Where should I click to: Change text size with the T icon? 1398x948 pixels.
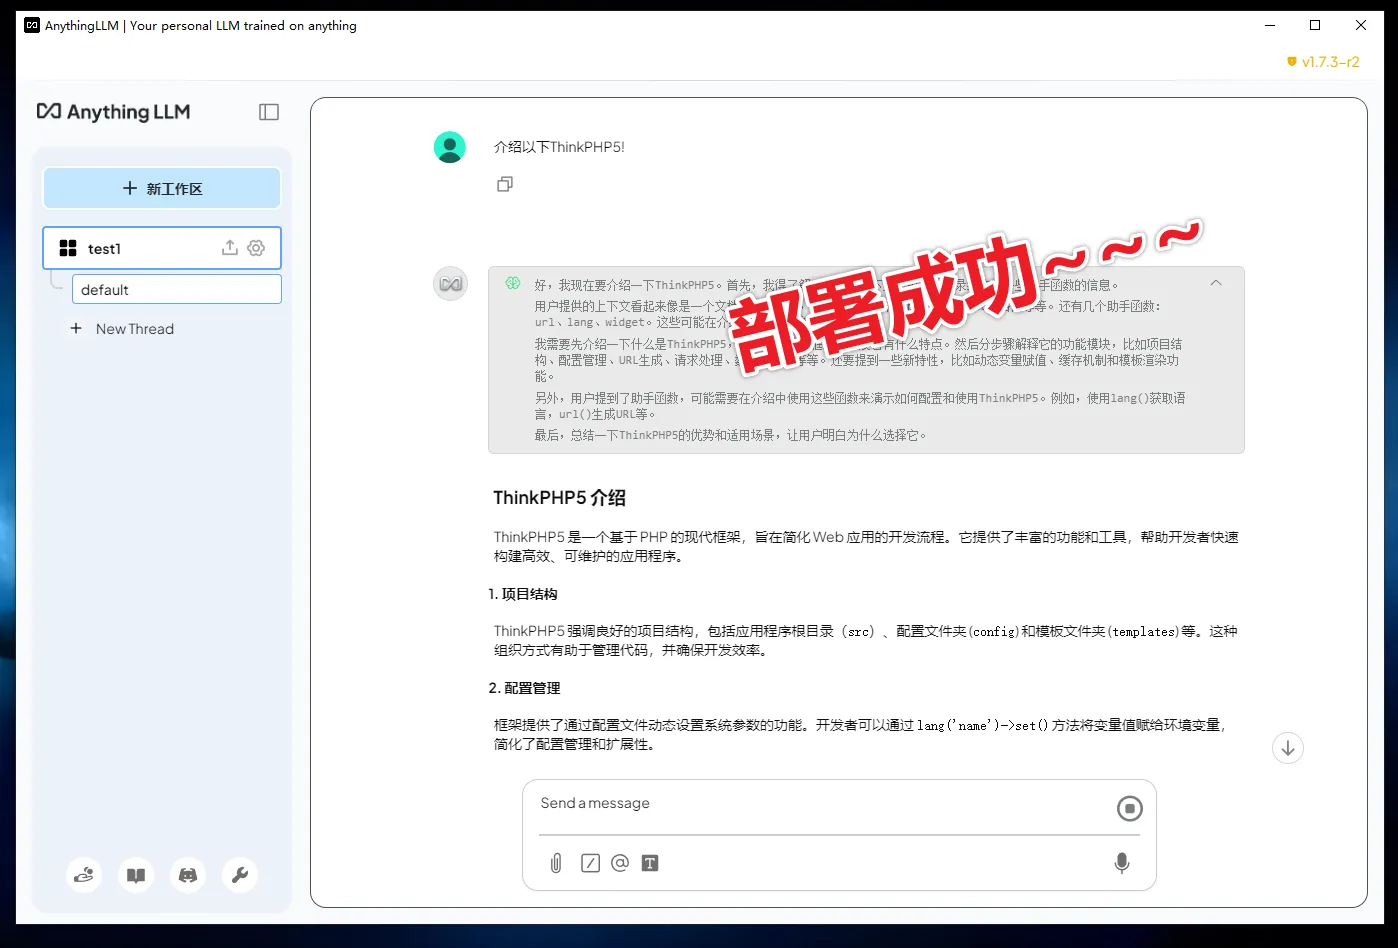pyautogui.click(x=650, y=863)
